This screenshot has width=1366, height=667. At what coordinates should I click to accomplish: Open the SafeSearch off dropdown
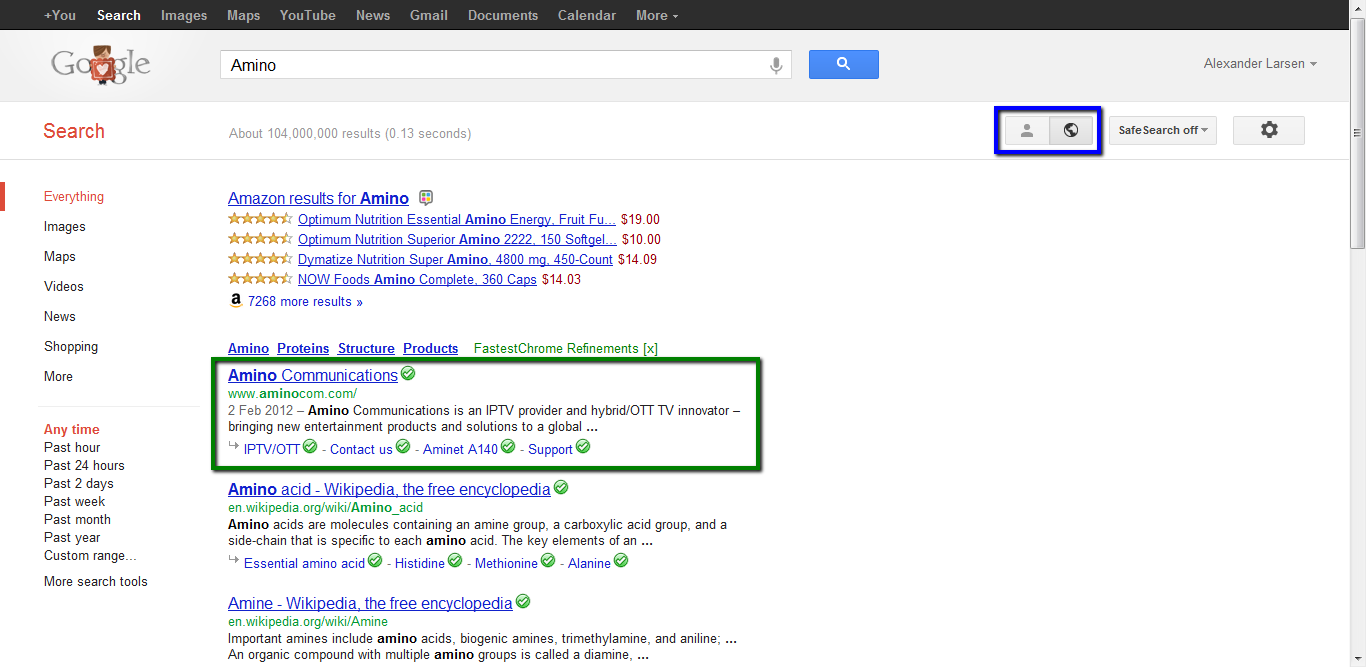coord(1163,130)
